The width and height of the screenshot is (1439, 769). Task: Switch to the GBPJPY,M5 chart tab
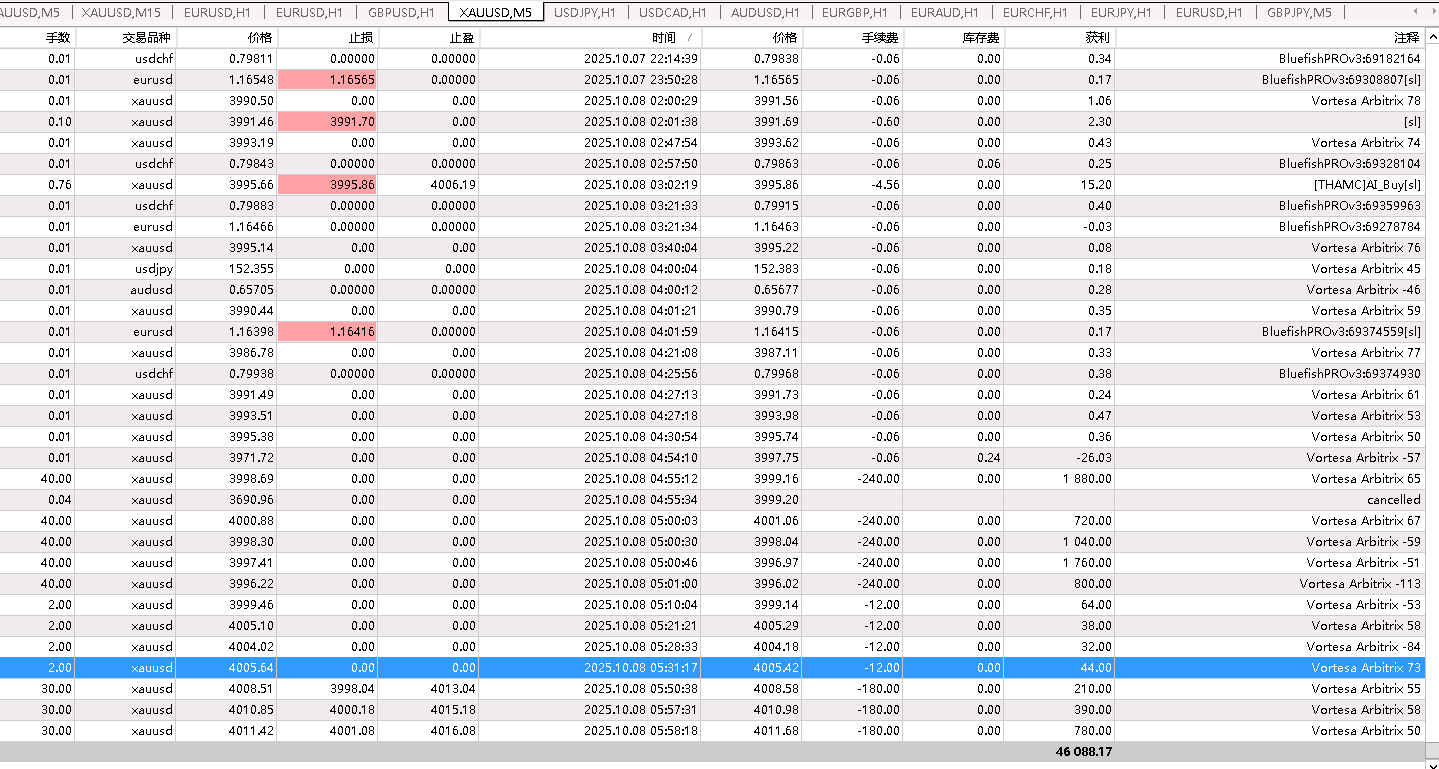pos(1299,12)
